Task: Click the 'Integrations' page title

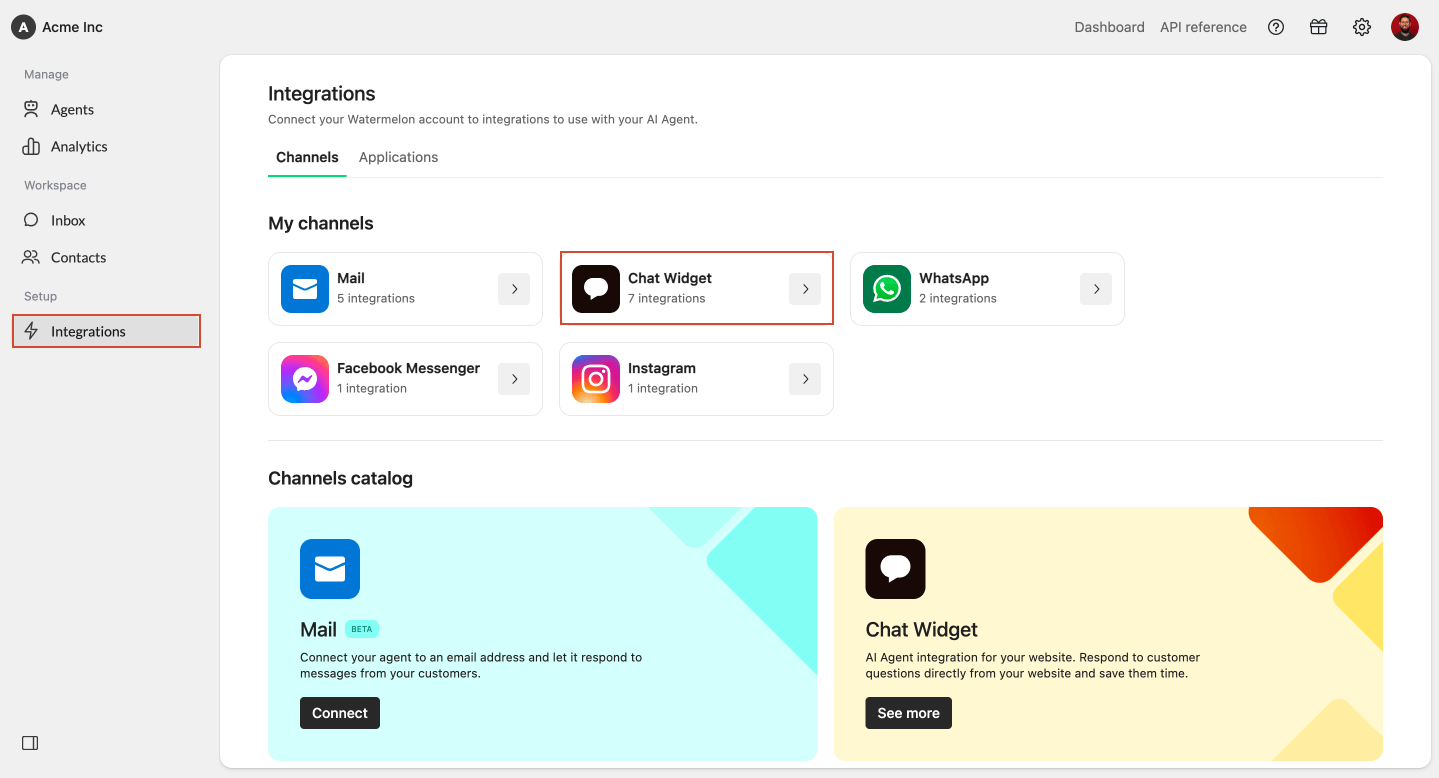Action: pyautogui.click(x=322, y=94)
